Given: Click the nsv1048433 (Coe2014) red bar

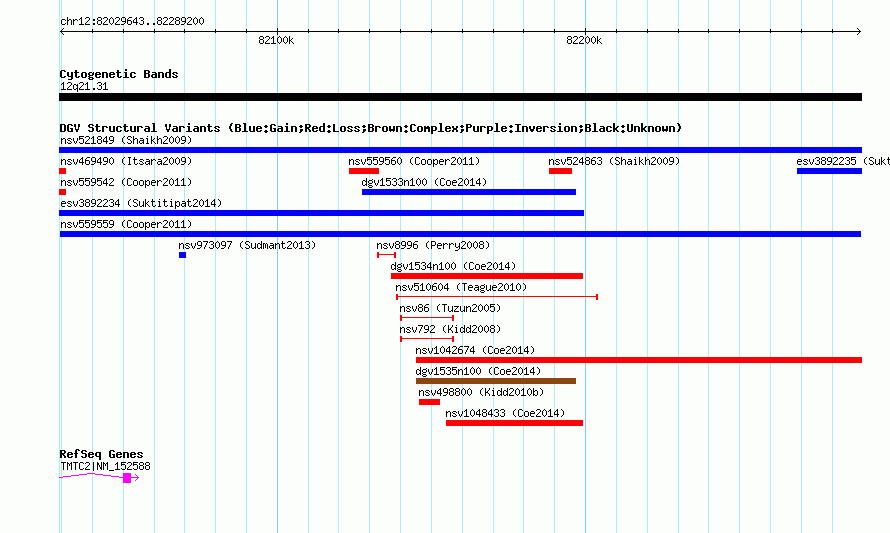Looking at the screenshot, I should click(x=514, y=423).
